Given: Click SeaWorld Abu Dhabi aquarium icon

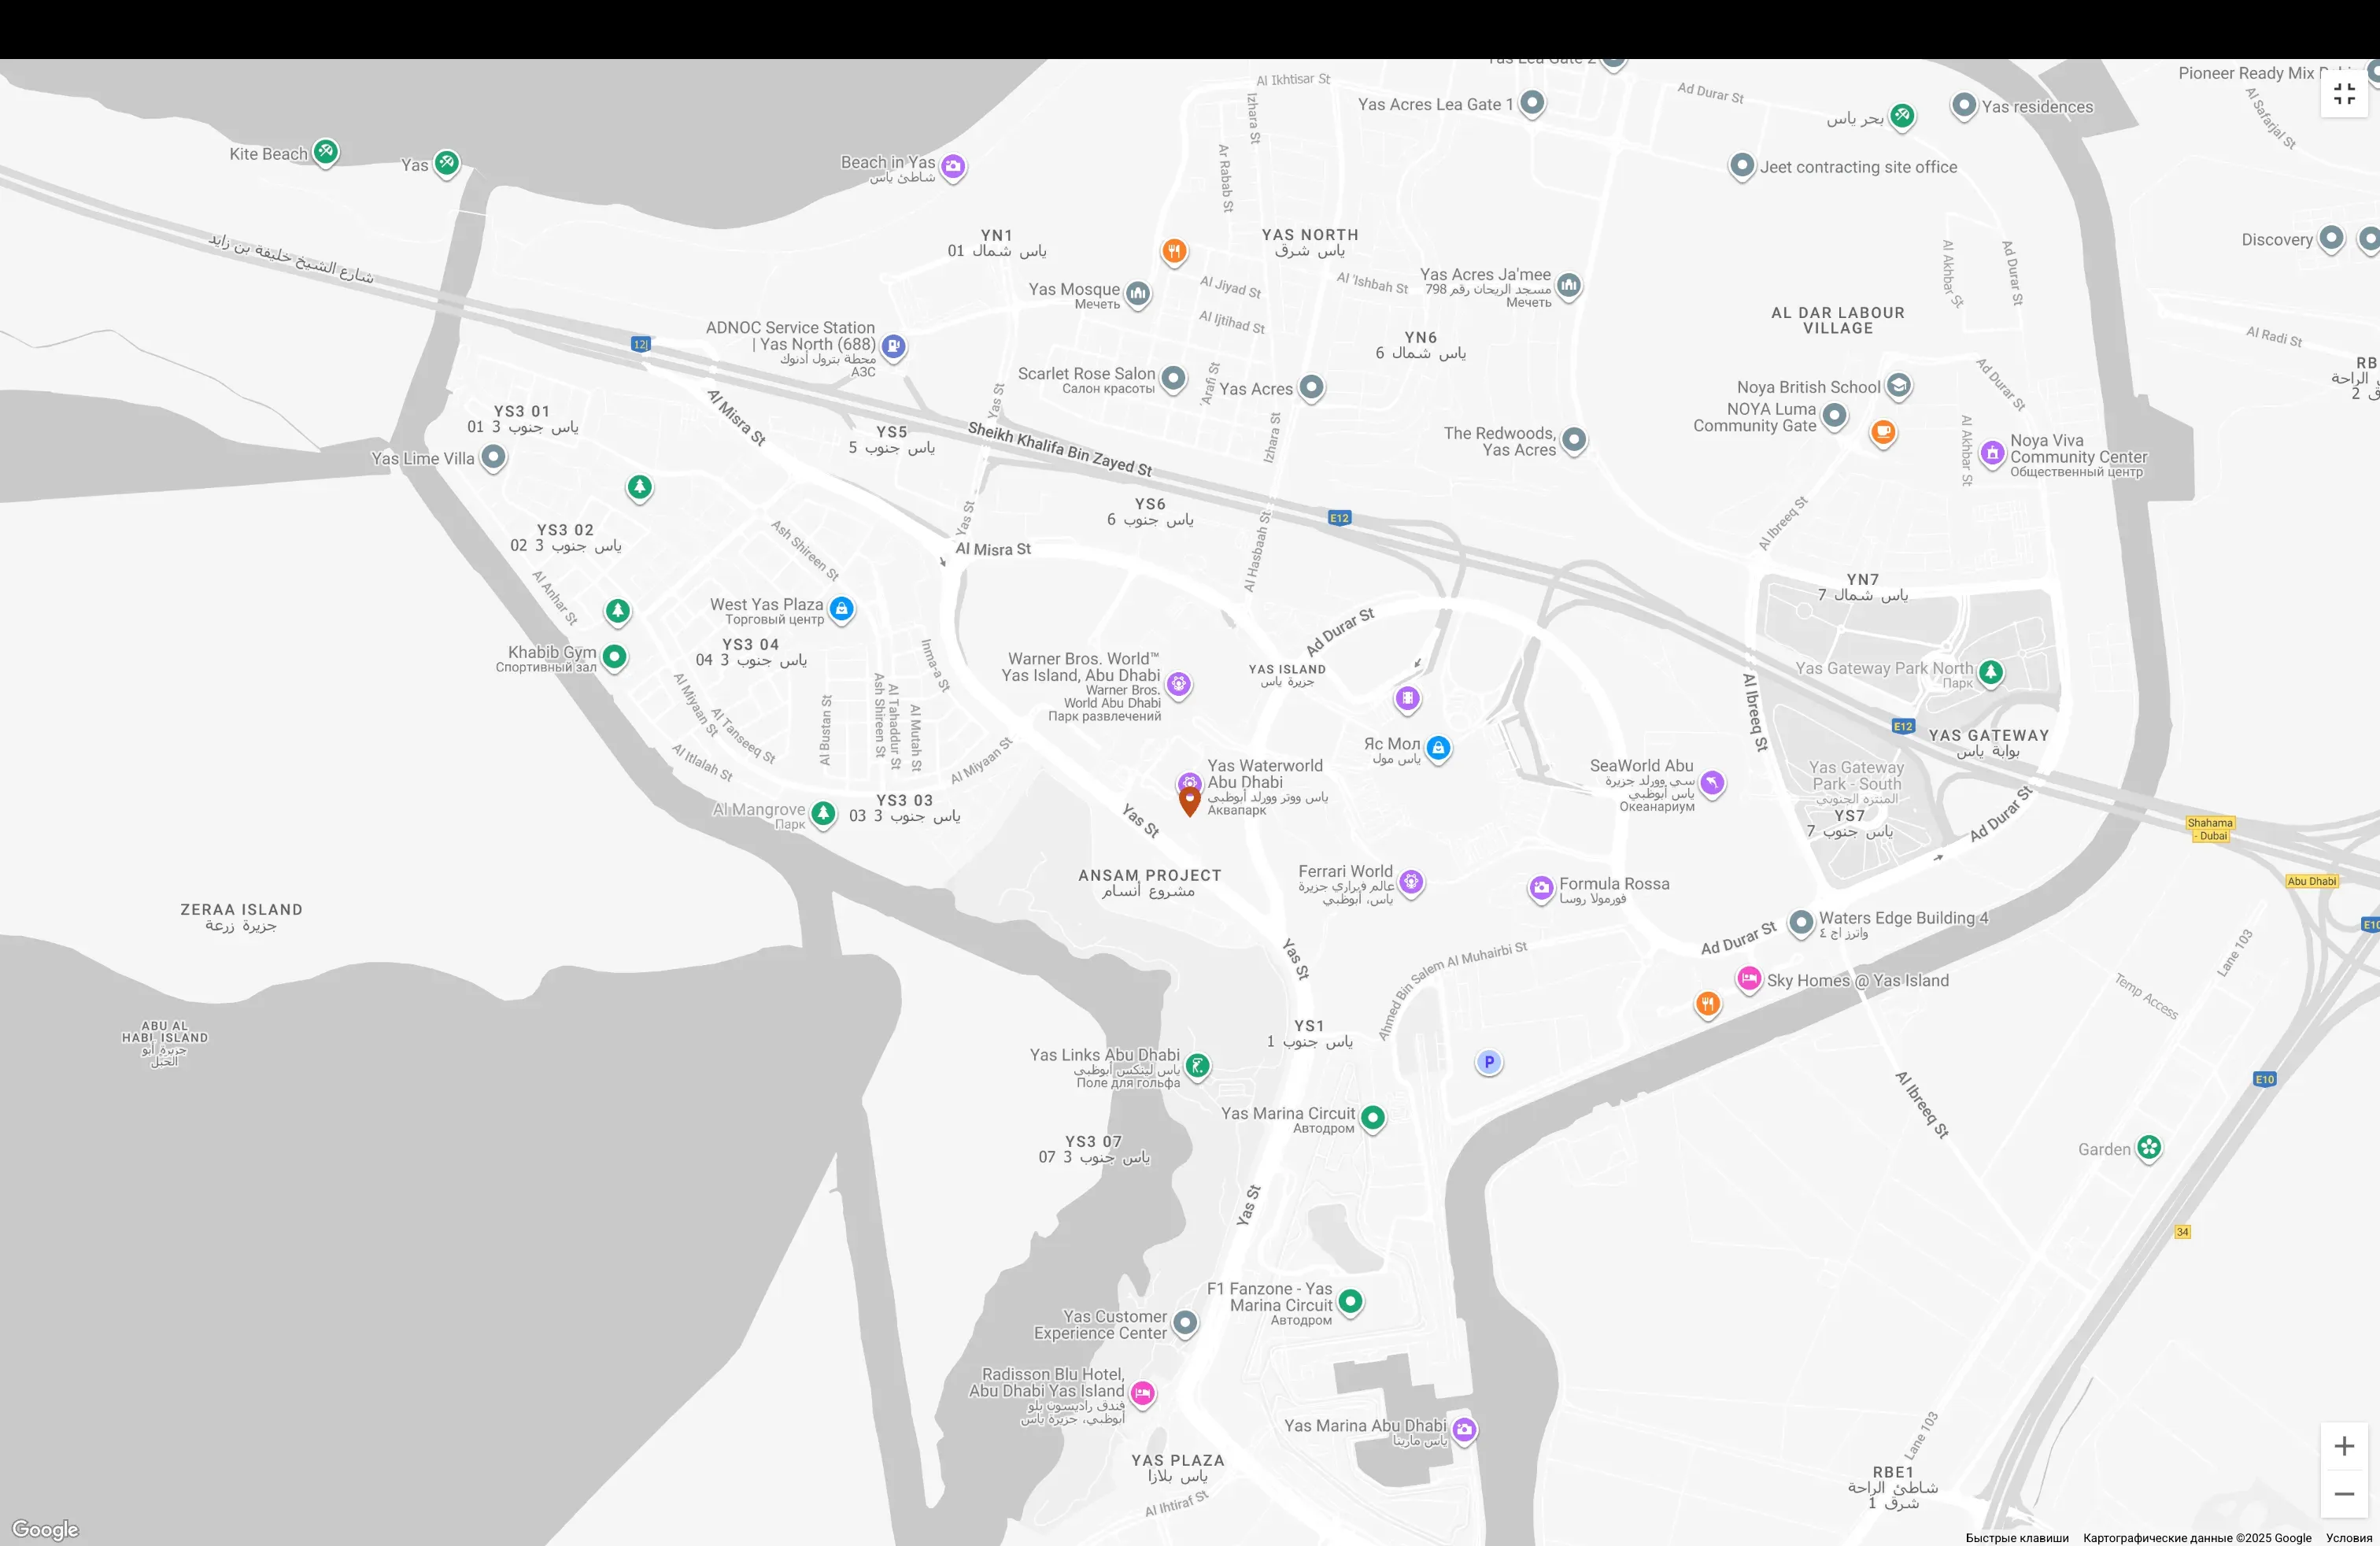Looking at the screenshot, I should coord(1712,782).
